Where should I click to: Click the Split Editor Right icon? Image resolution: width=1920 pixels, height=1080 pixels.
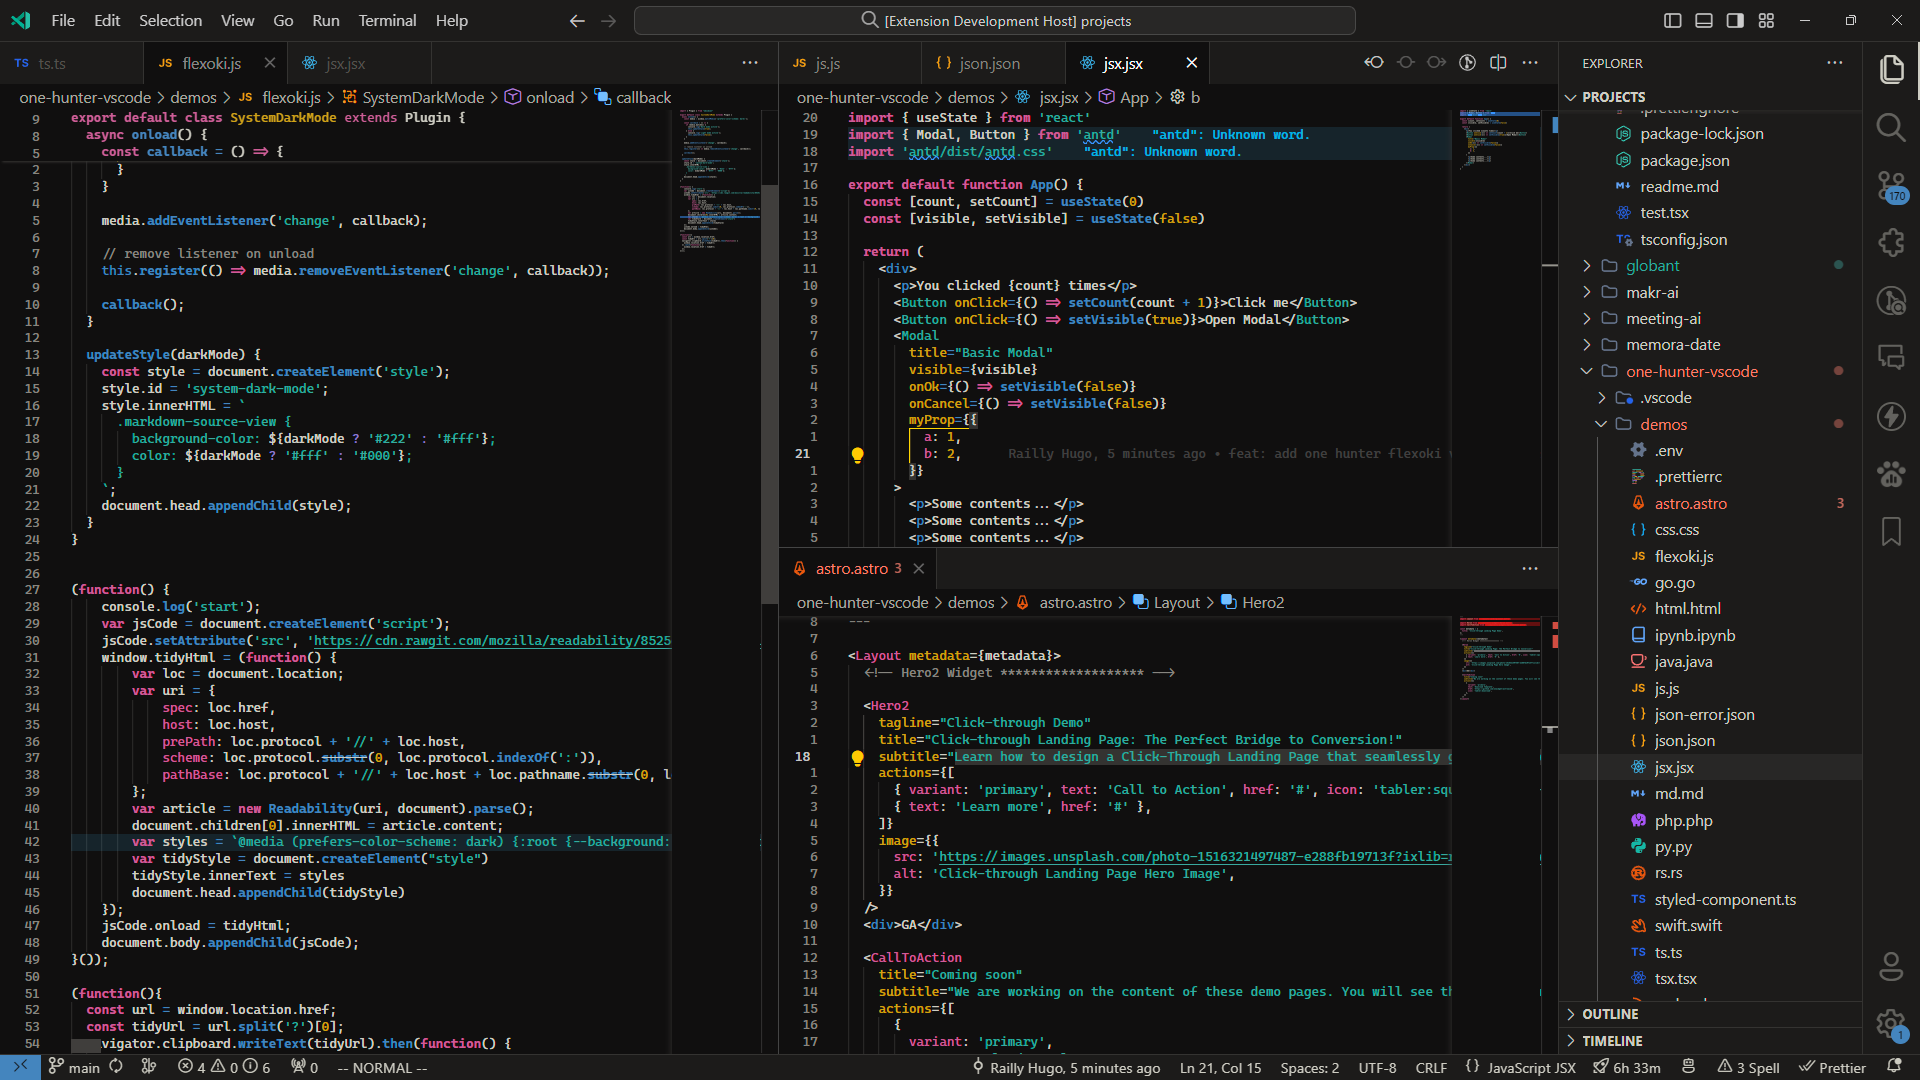pyautogui.click(x=1498, y=63)
